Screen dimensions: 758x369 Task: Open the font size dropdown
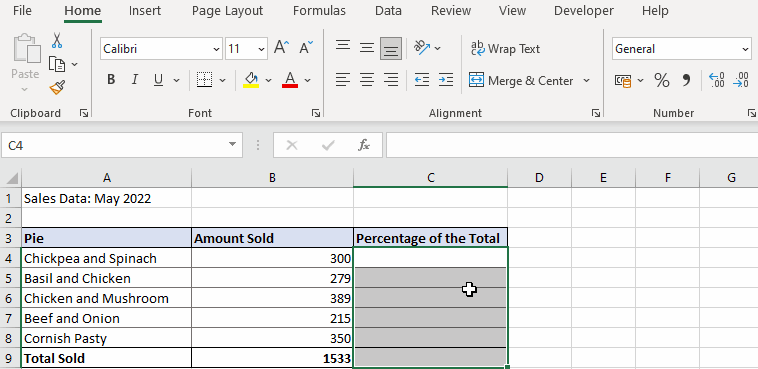tap(261, 49)
